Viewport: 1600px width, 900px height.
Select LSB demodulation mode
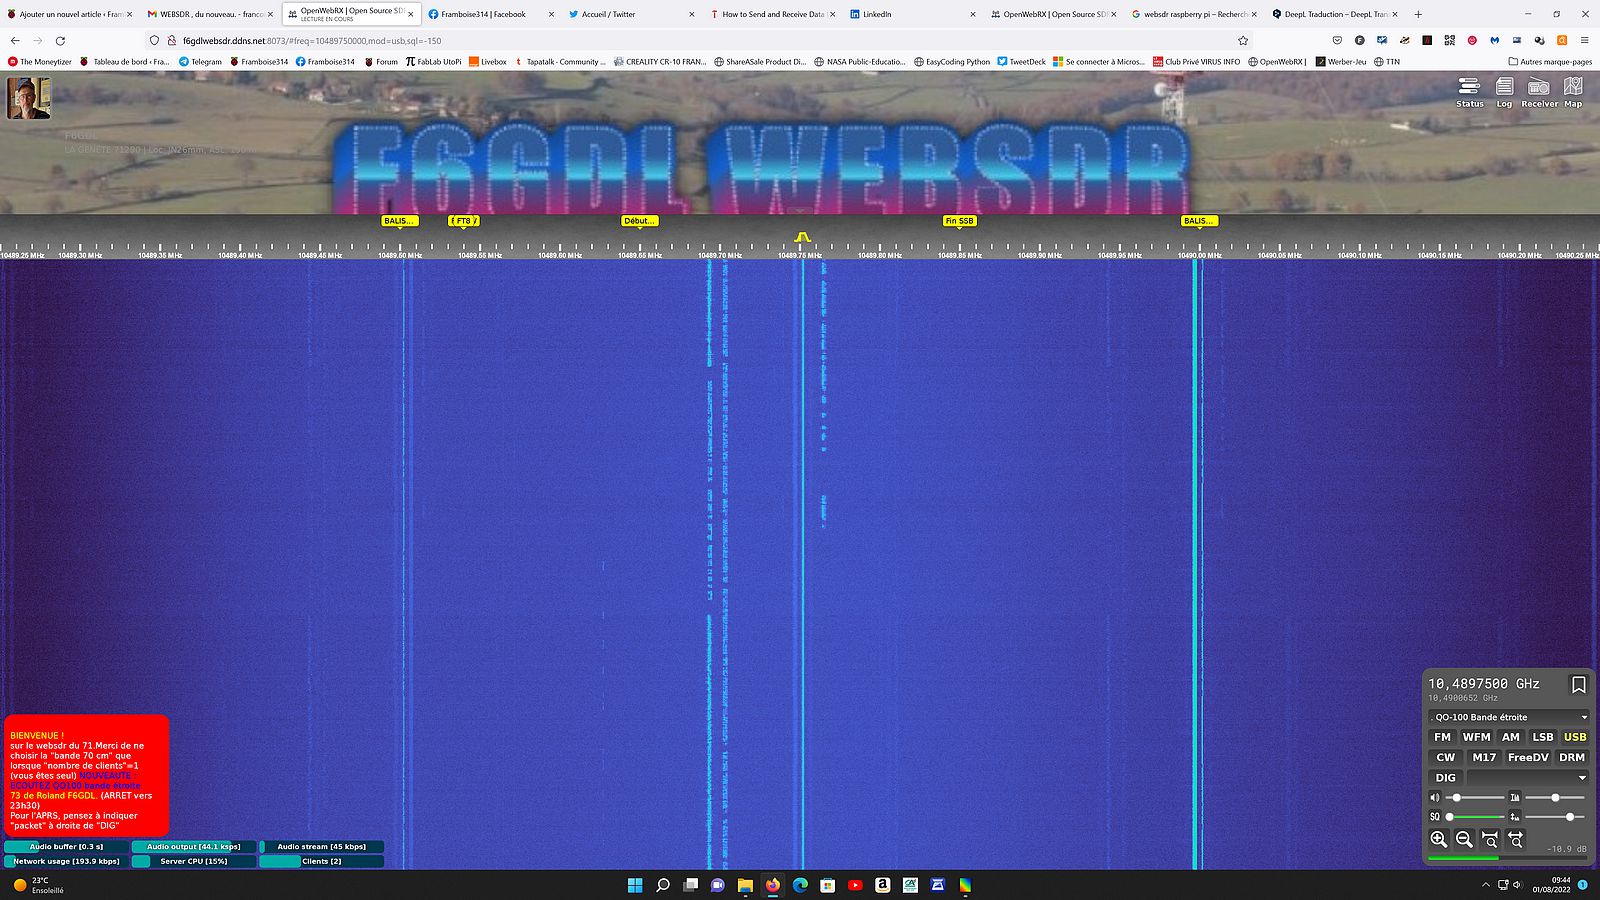coord(1543,737)
